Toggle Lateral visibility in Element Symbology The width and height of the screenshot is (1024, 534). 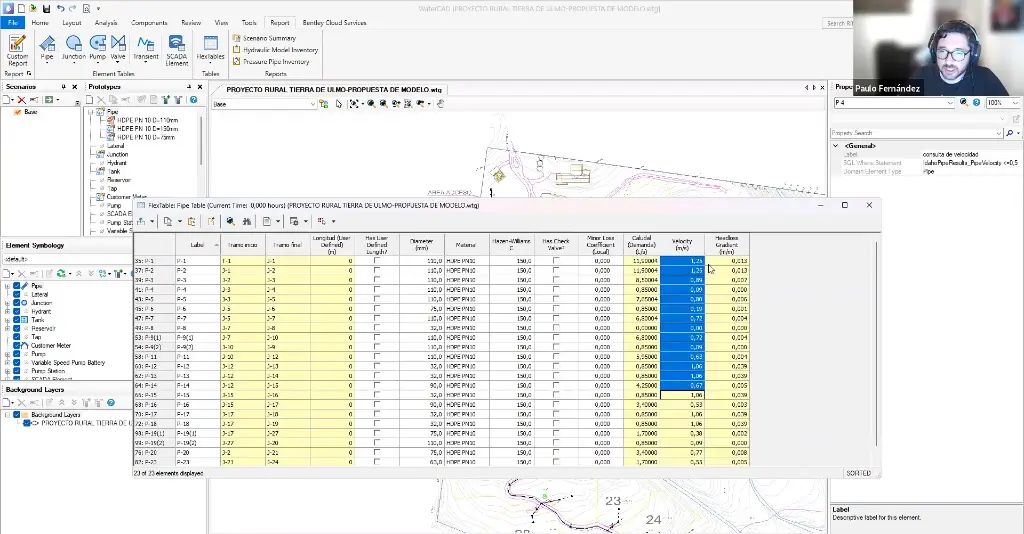(17, 294)
